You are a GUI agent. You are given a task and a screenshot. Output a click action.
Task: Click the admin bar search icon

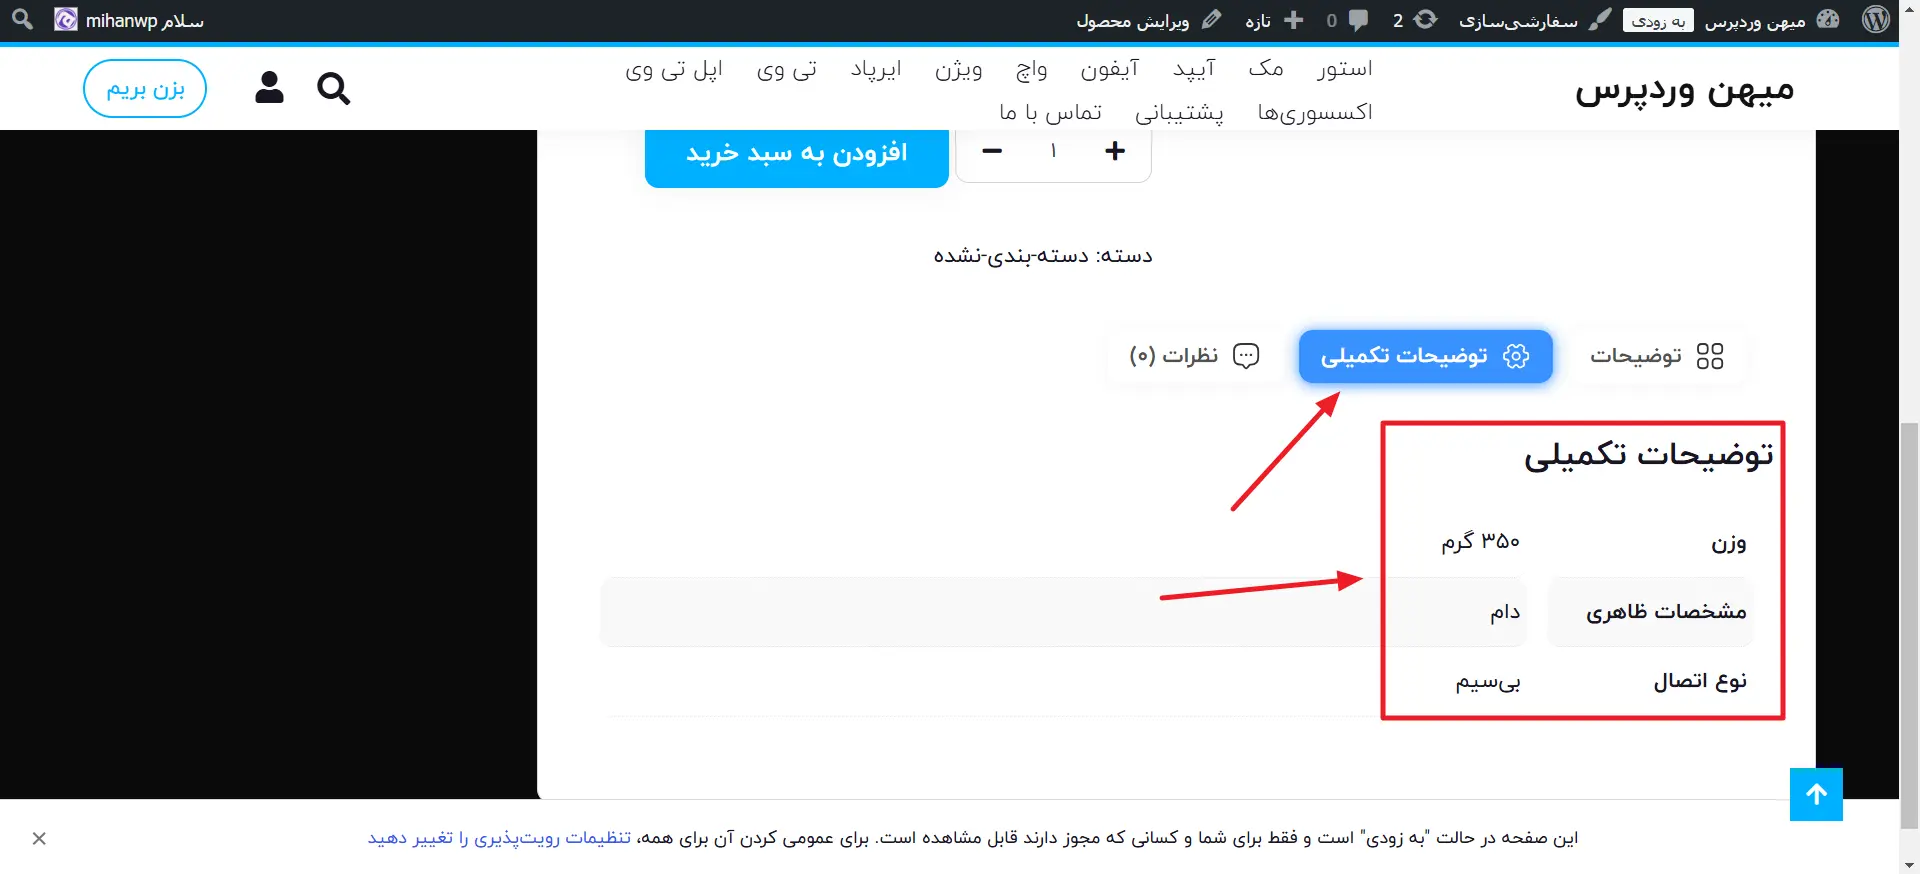pos(22,19)
